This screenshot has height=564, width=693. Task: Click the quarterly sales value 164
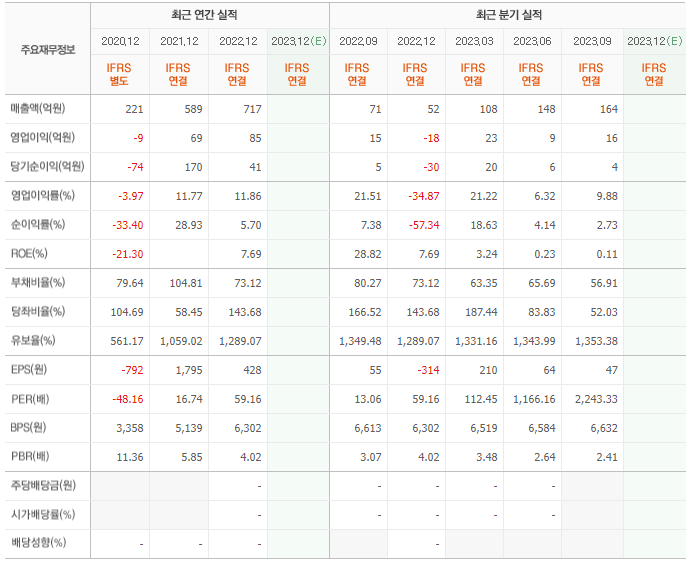(x=609, y=109)
